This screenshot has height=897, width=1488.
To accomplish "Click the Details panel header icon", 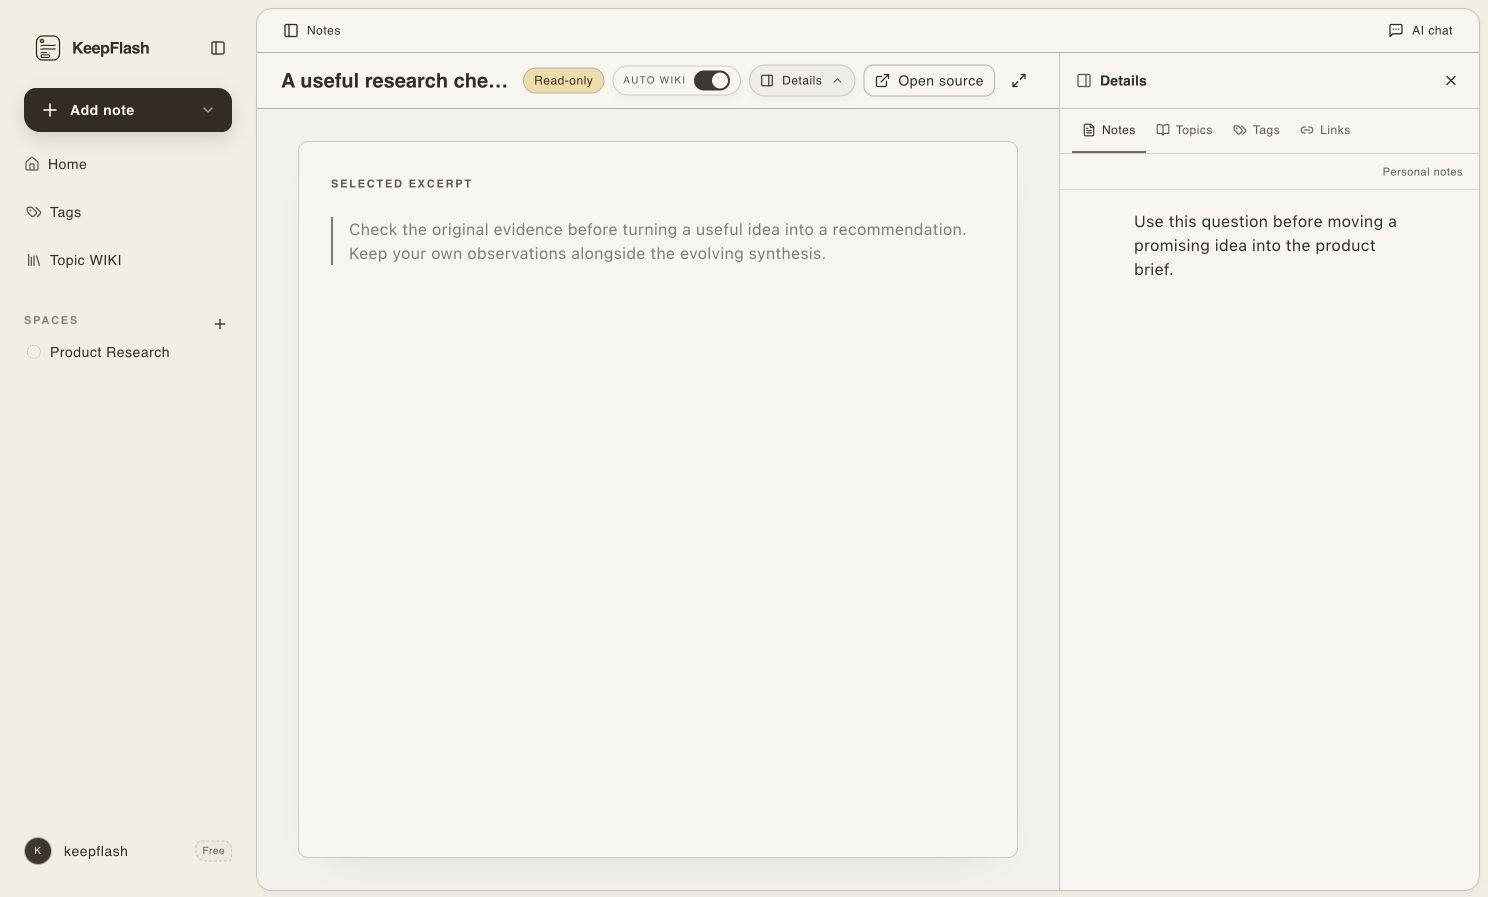I will tap(1084, 81).
